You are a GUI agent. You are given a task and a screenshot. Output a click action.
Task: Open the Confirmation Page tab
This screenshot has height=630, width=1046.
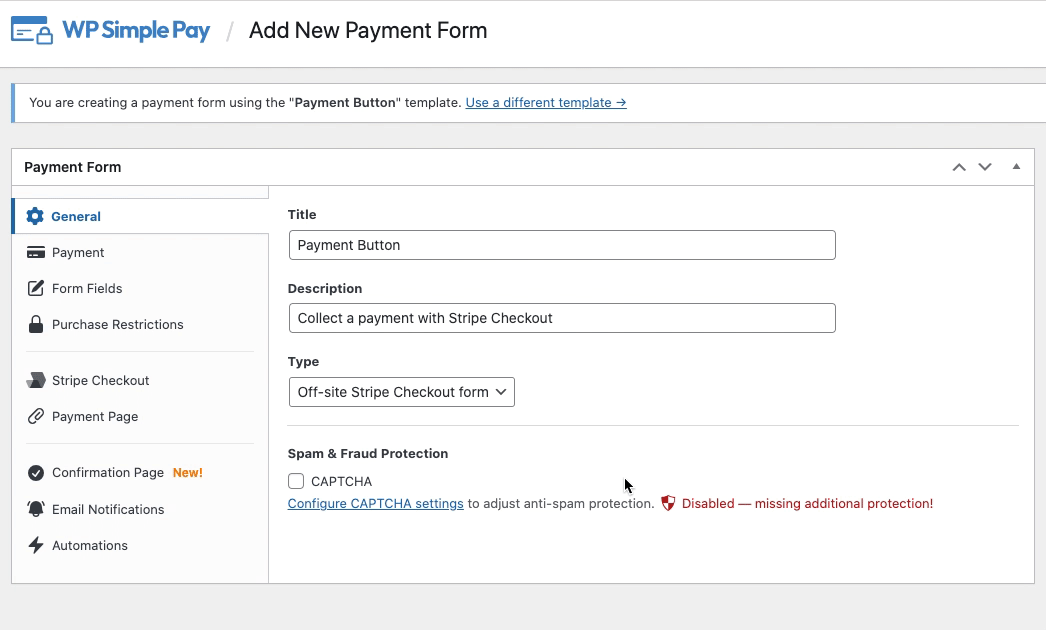[108, 473]
